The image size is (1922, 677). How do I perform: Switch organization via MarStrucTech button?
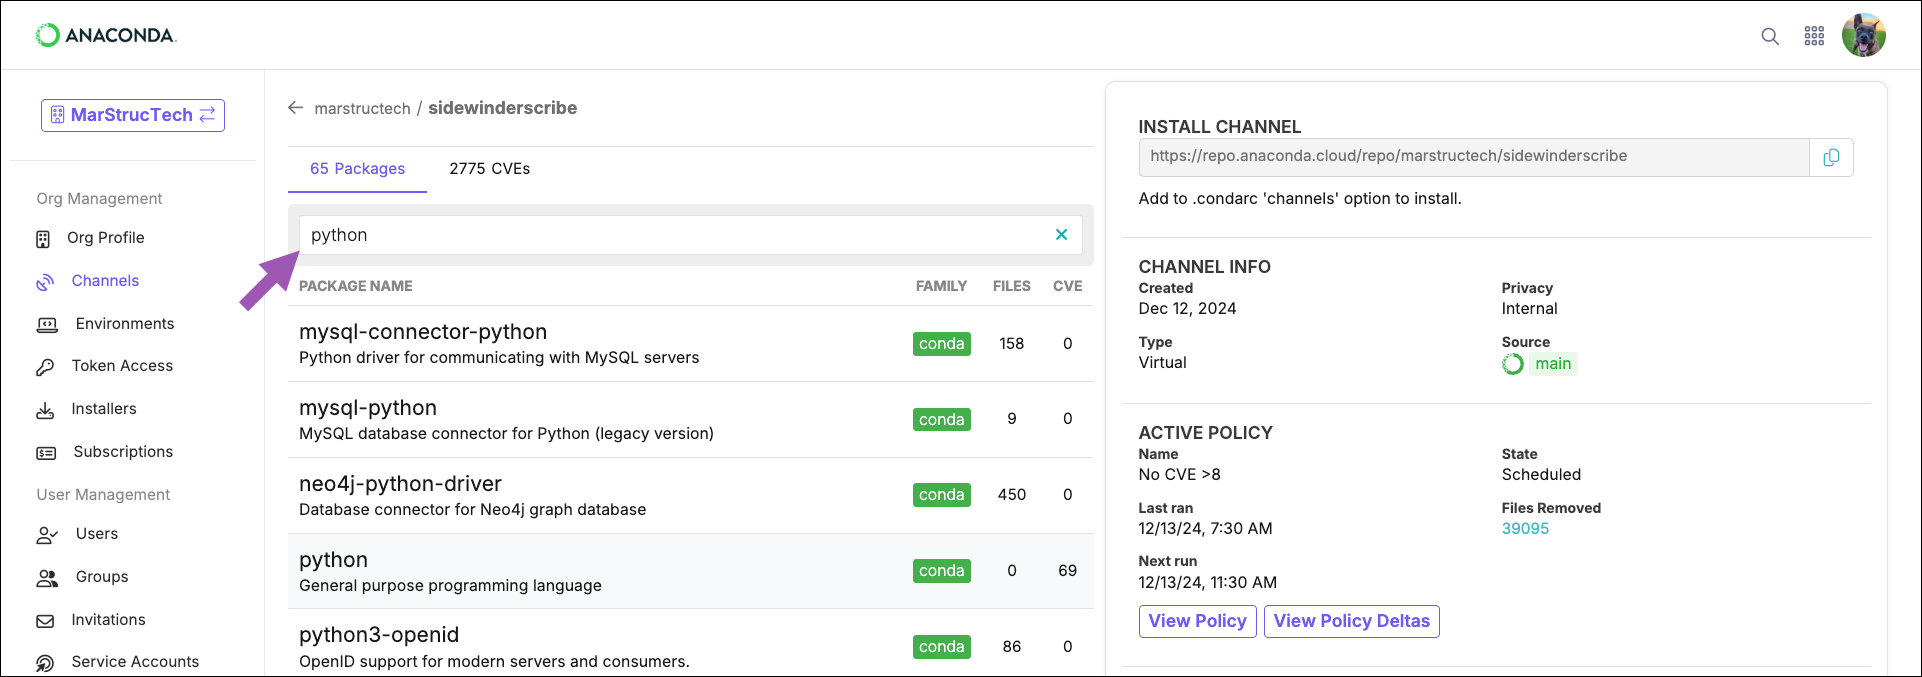tap(133, 115)
